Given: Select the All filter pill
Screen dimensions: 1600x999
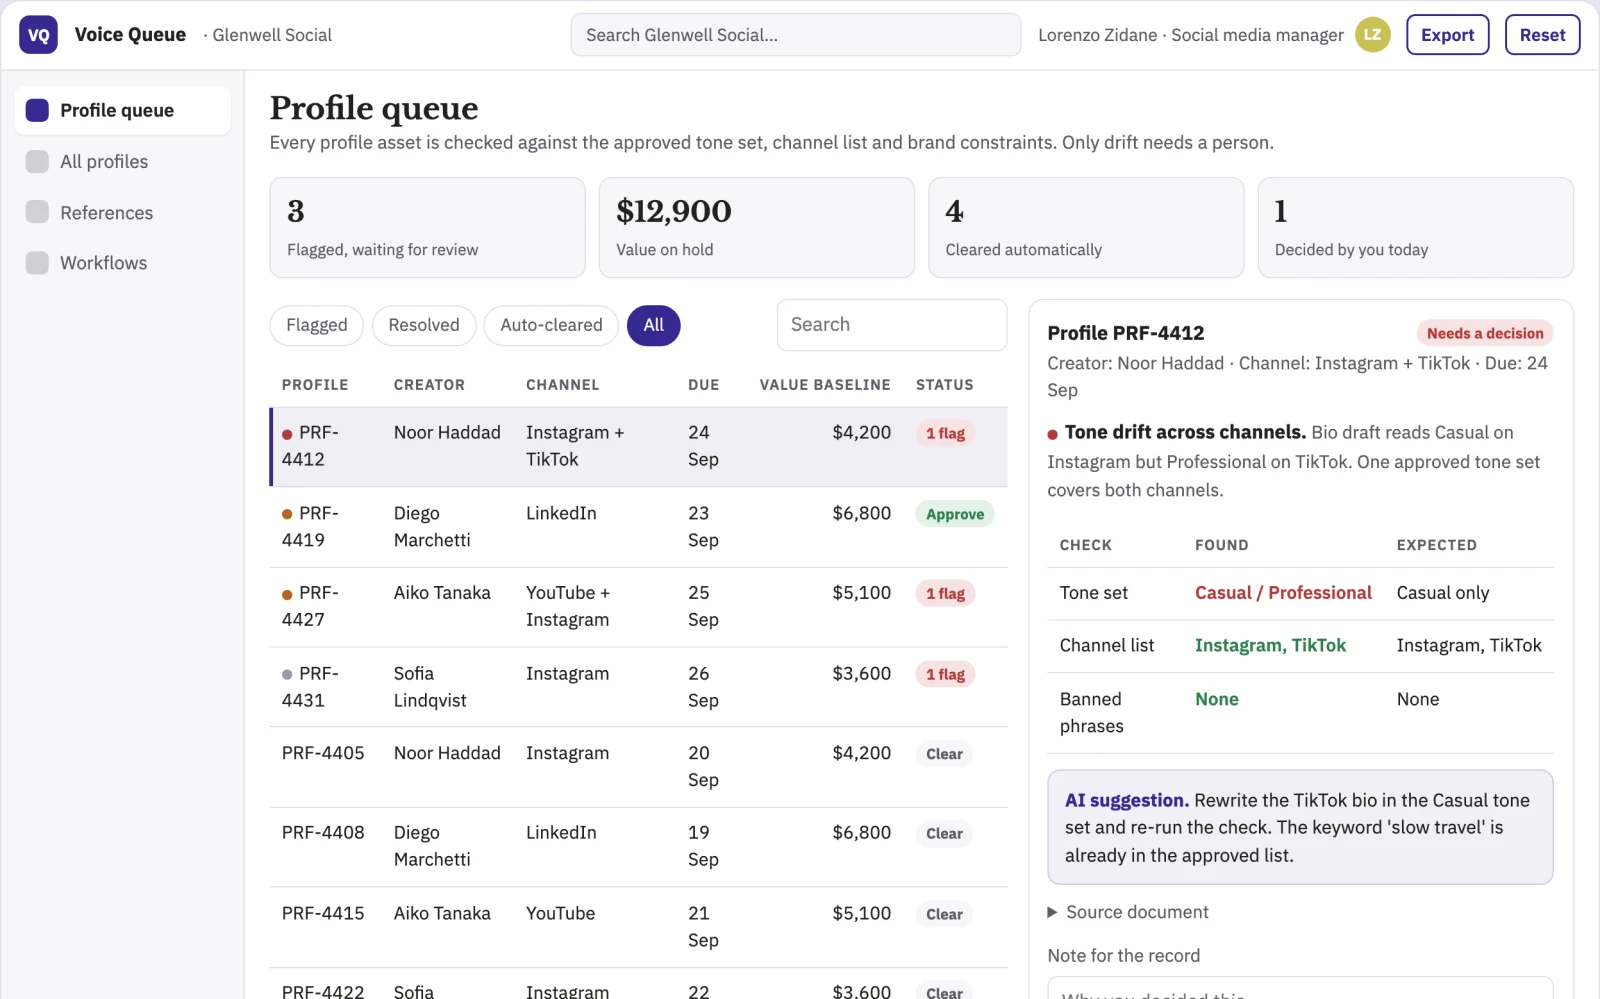Looking at the screenshot, I should pyautogui.click(x=653, y=325).
